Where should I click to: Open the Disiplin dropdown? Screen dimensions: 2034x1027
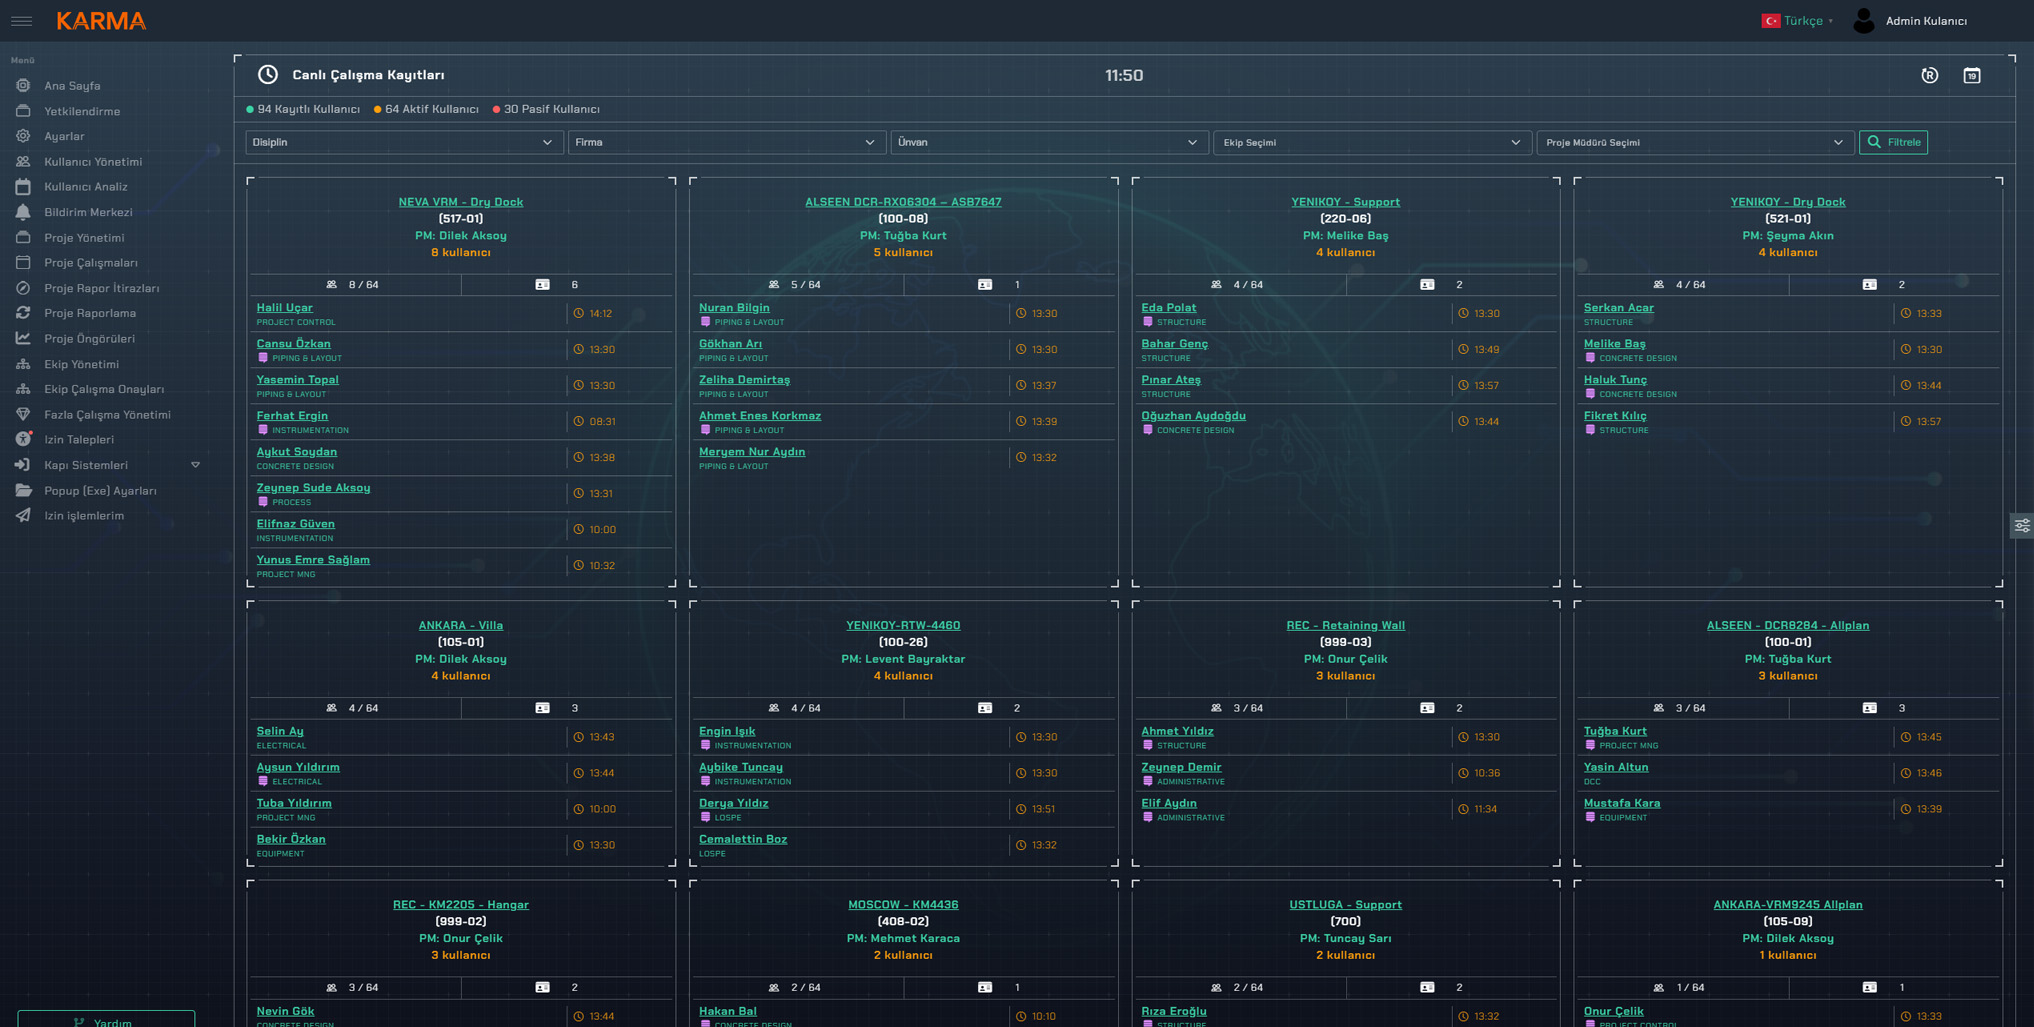coord(403,143)
